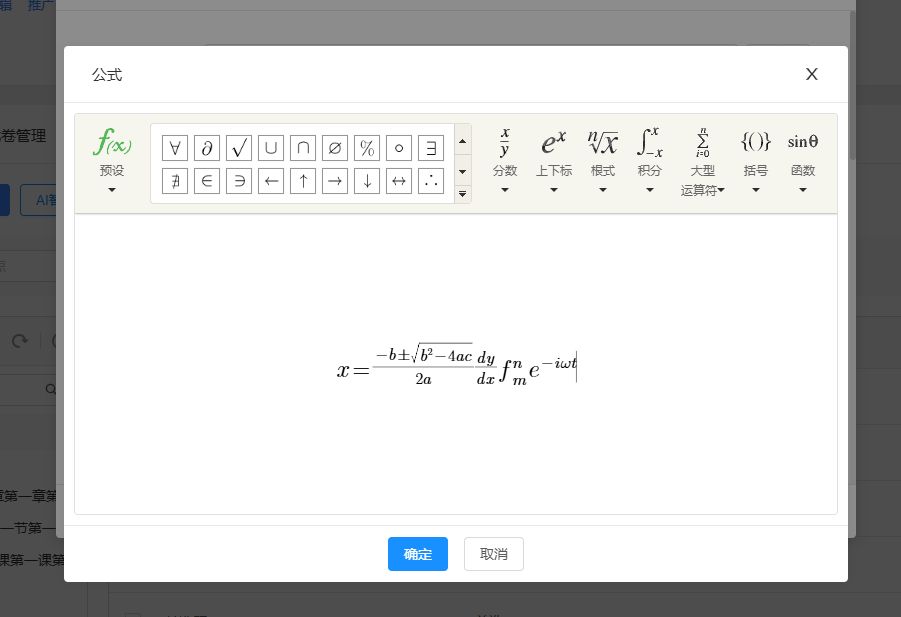This screenshot has height=617, width=901.
Task: Insert the element-of (∈) symbol
Action: 207,181
